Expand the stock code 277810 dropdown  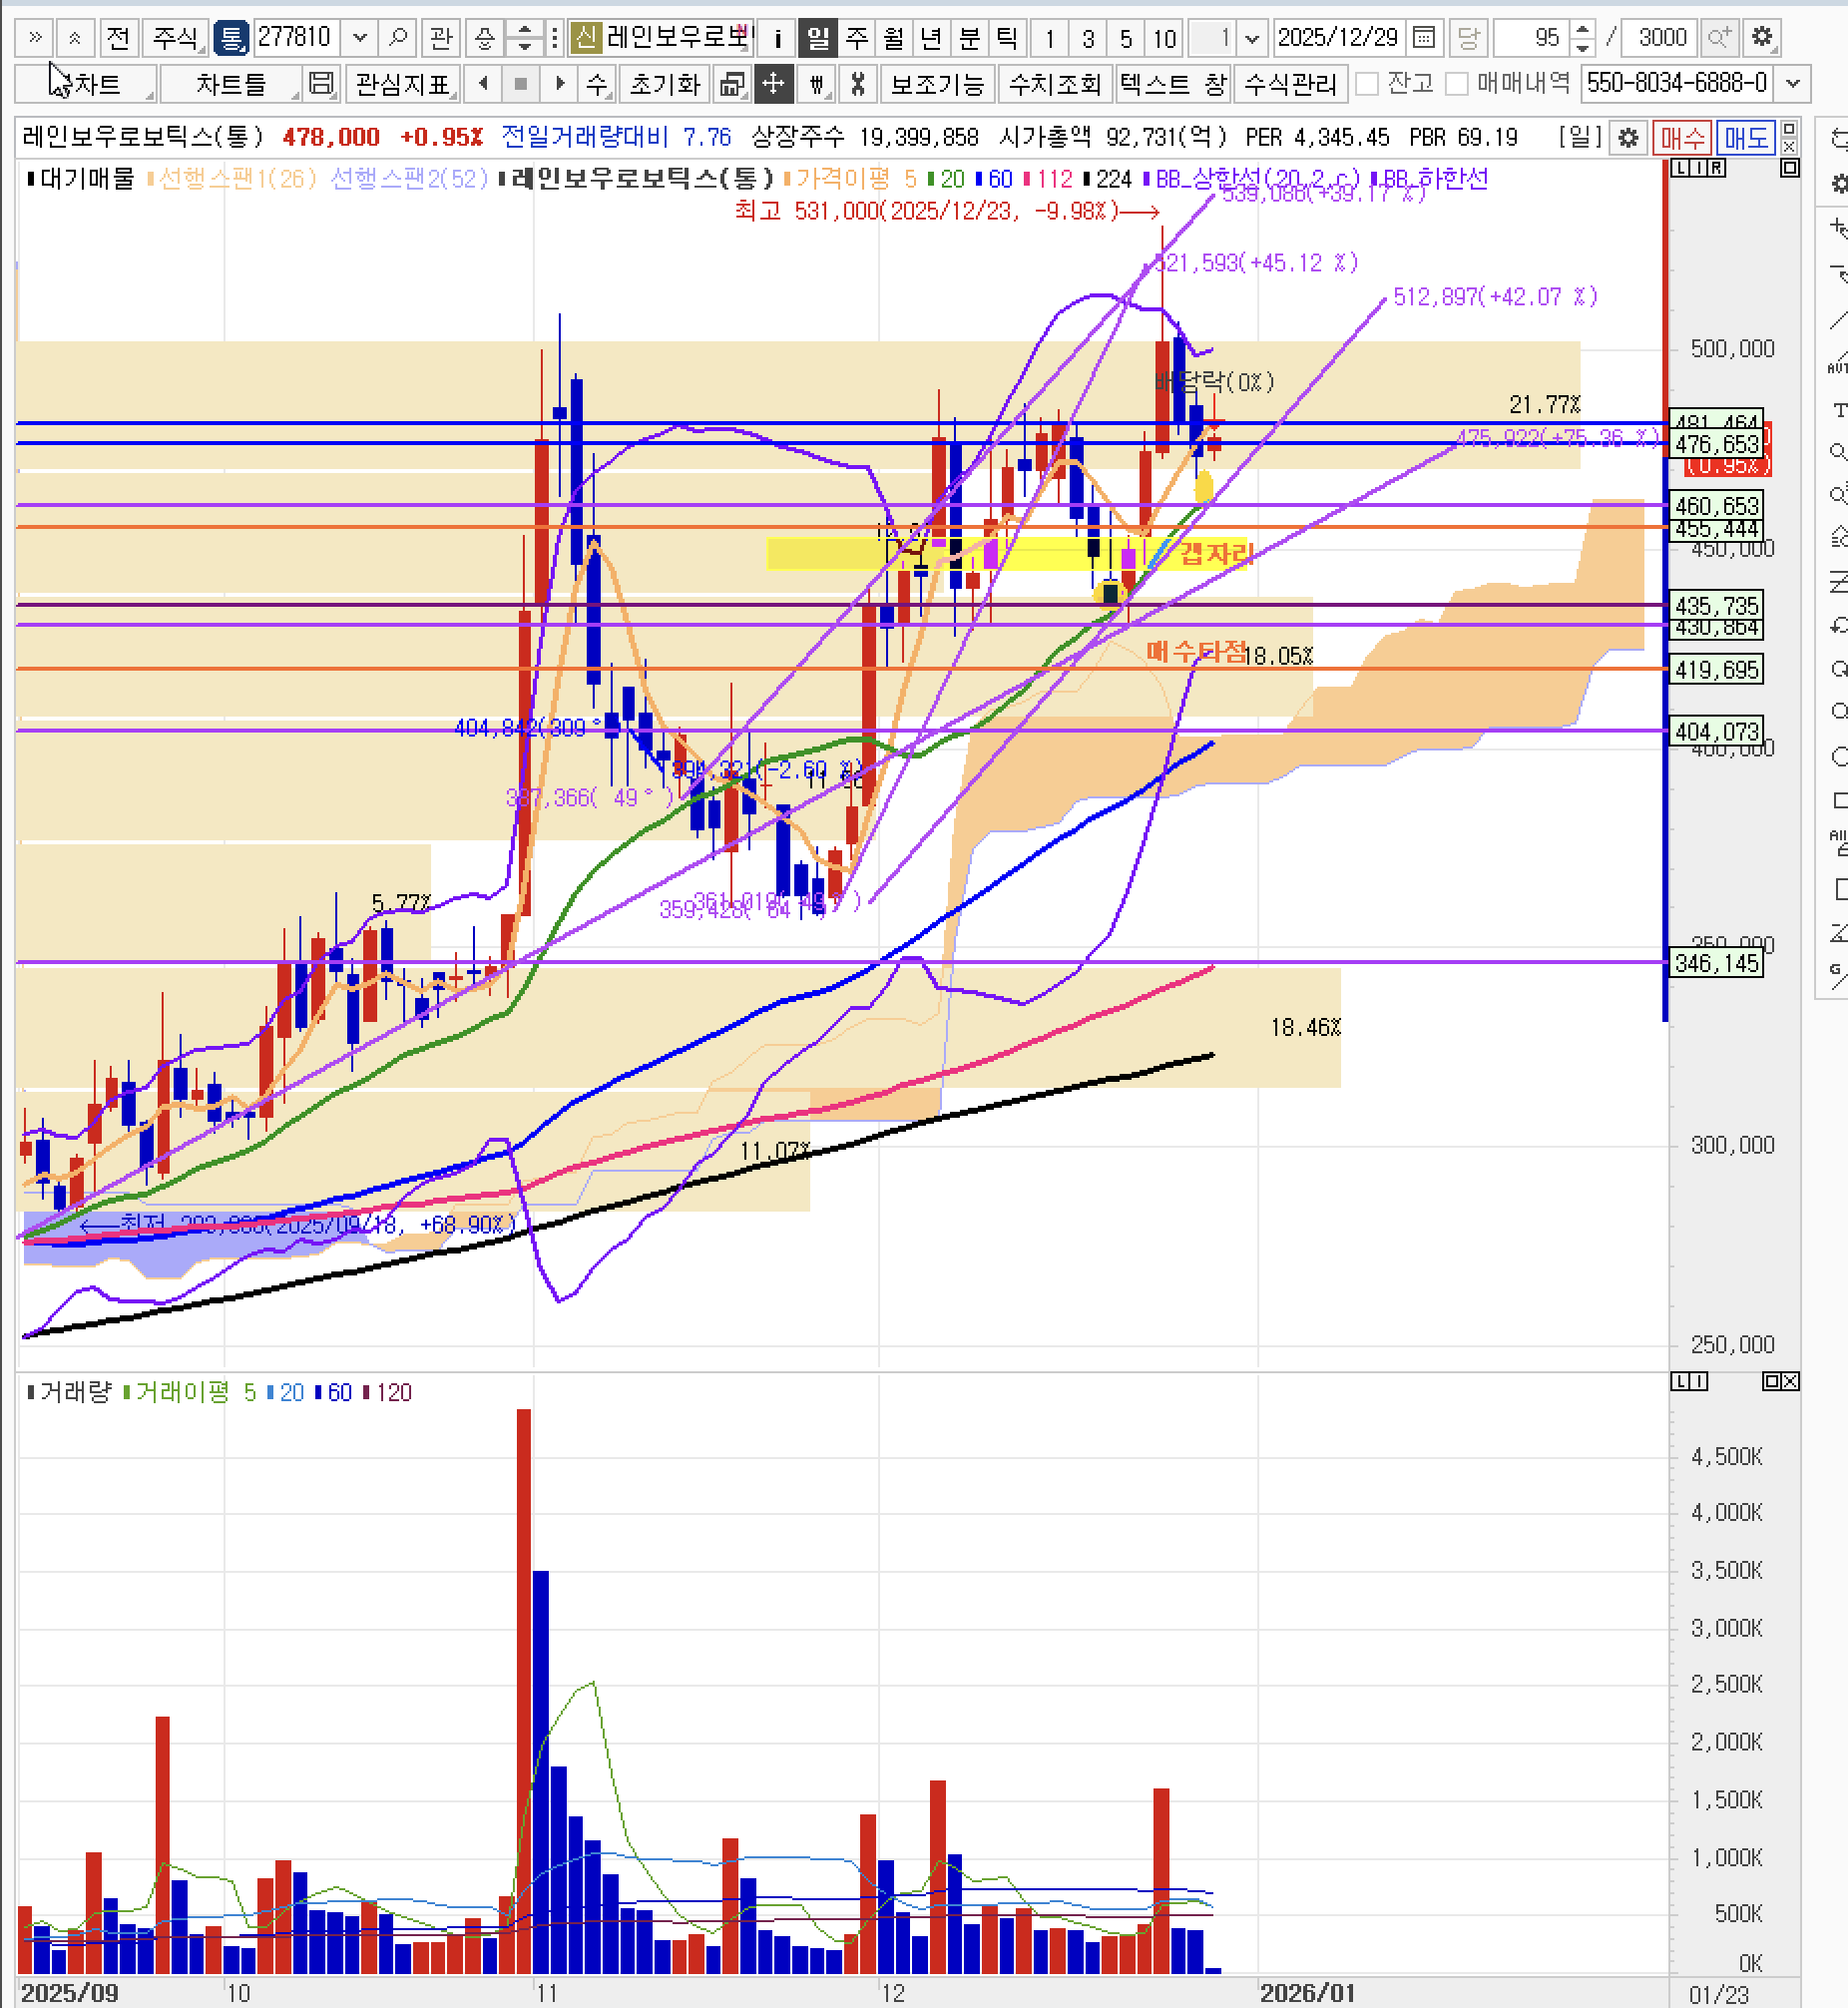point(360,38)
